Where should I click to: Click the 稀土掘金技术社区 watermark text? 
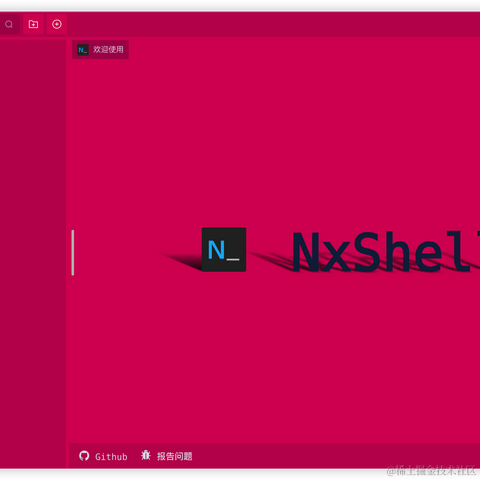coord(431,471)
